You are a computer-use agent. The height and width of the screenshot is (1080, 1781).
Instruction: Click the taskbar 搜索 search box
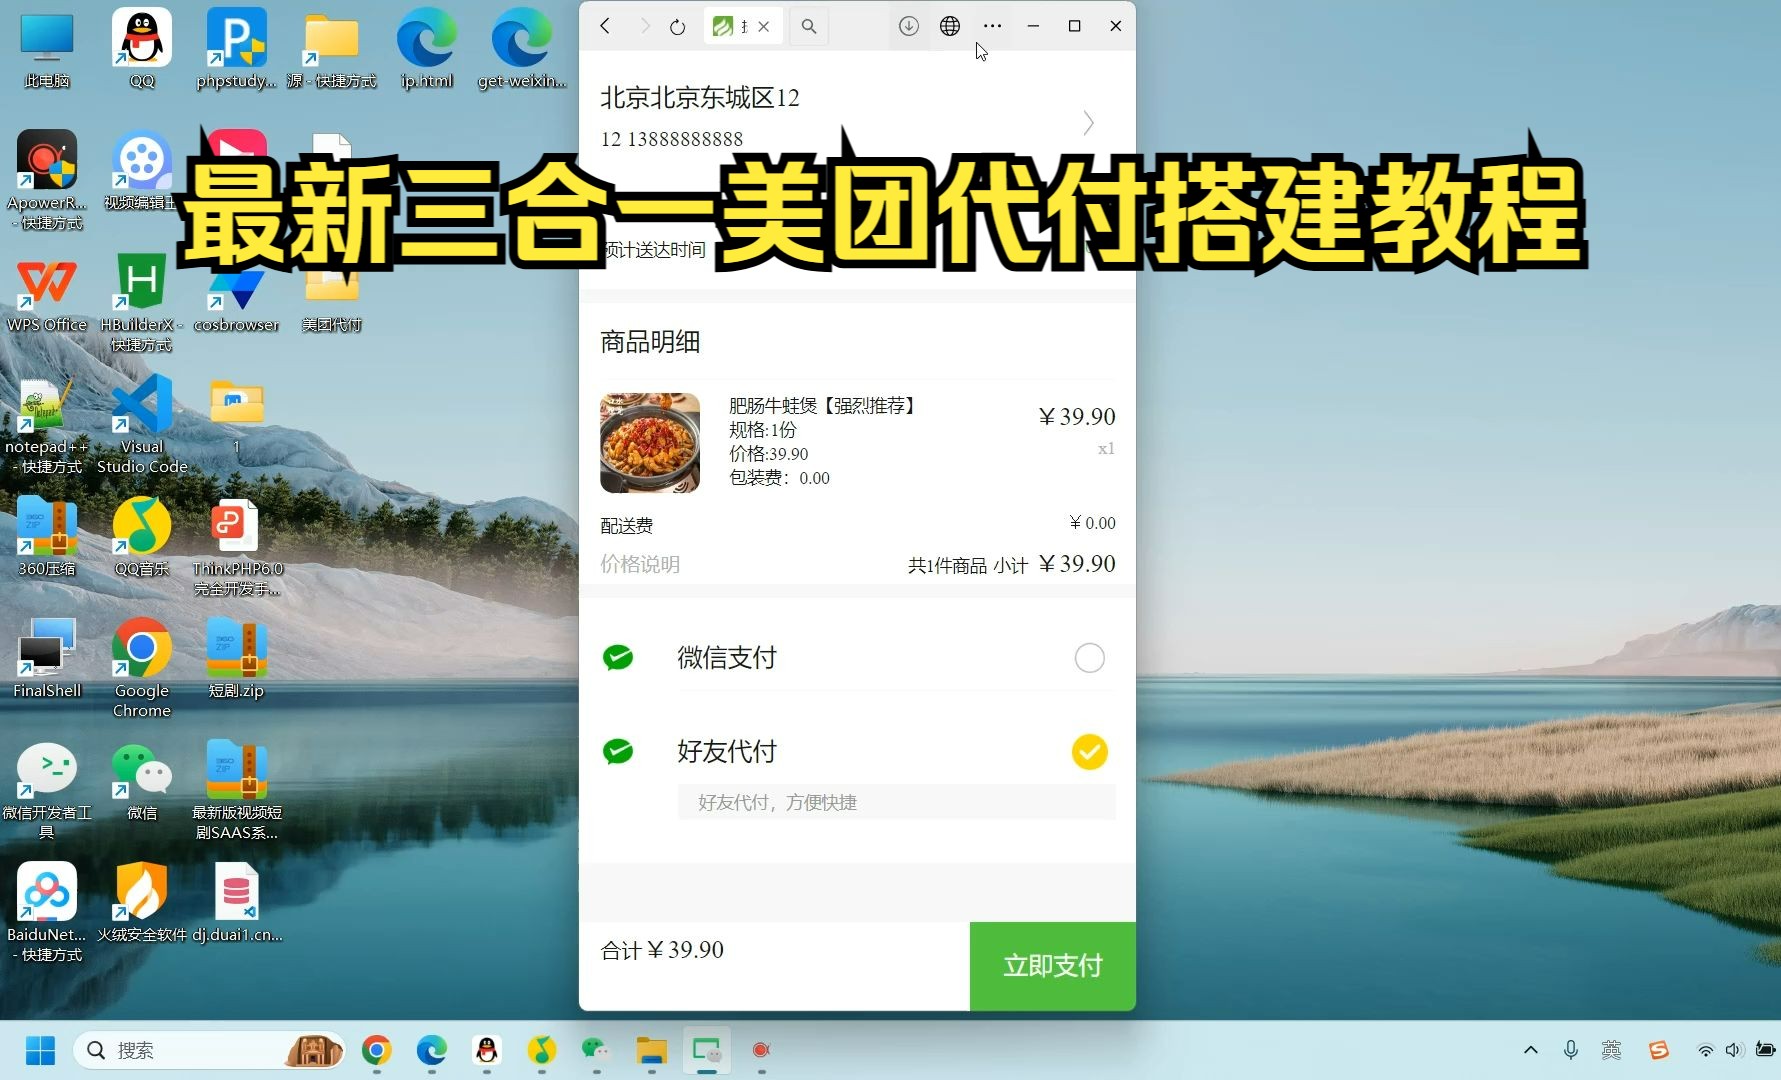click(x=209, y=1050)
